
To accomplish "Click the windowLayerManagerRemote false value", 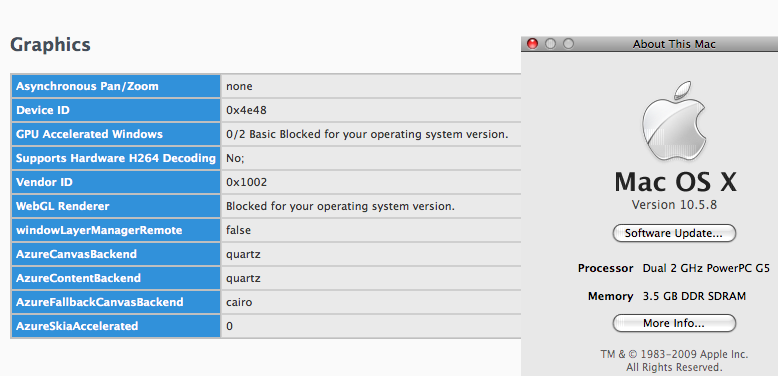I will 238,230.
